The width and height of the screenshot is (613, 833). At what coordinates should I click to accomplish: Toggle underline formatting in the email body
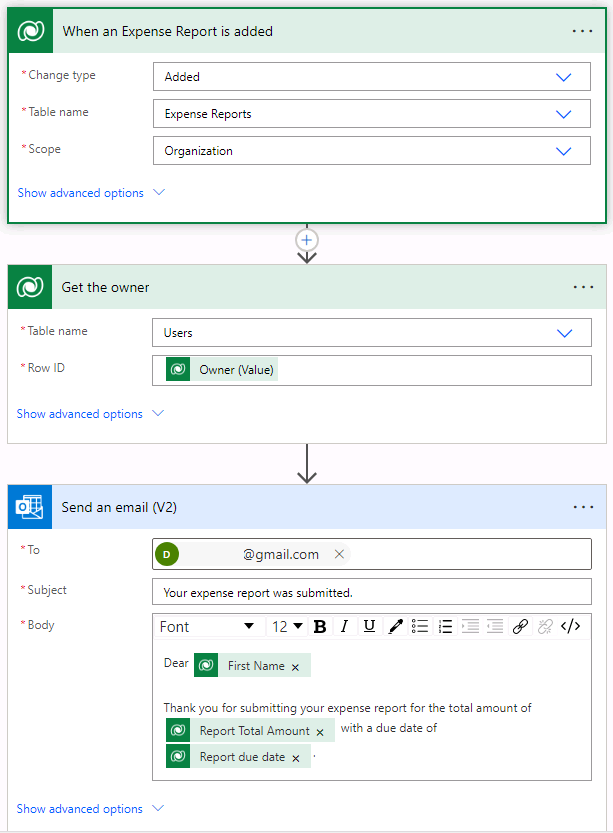tap(369, 626)
